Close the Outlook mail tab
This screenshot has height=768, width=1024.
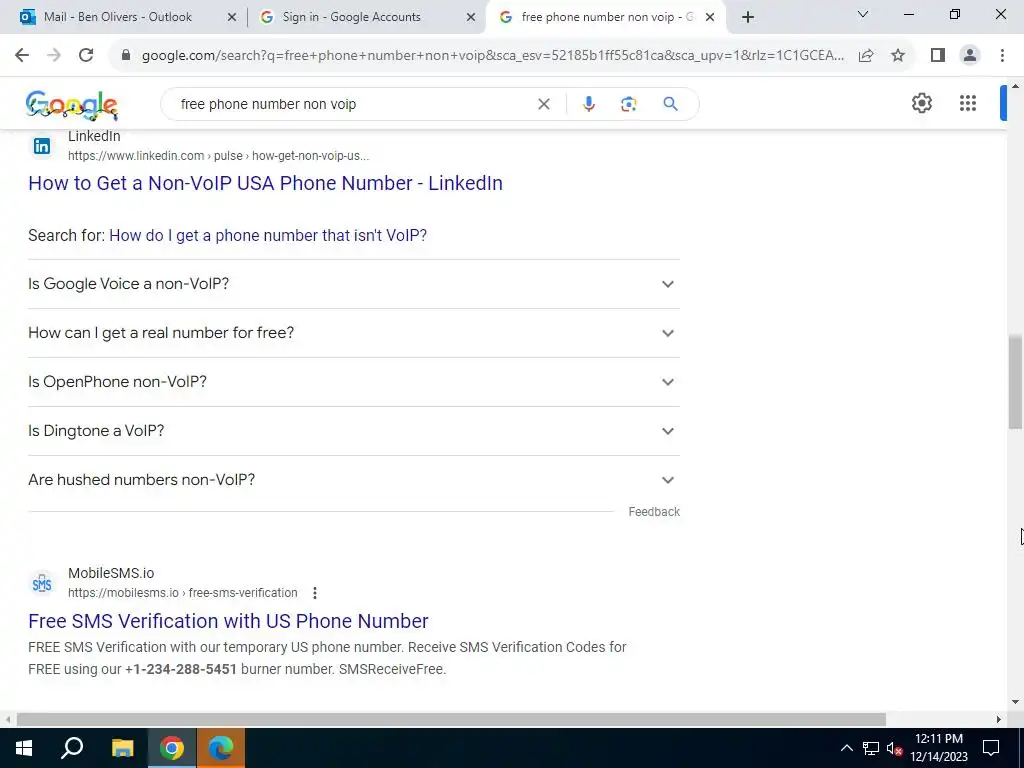pos(231,18)
